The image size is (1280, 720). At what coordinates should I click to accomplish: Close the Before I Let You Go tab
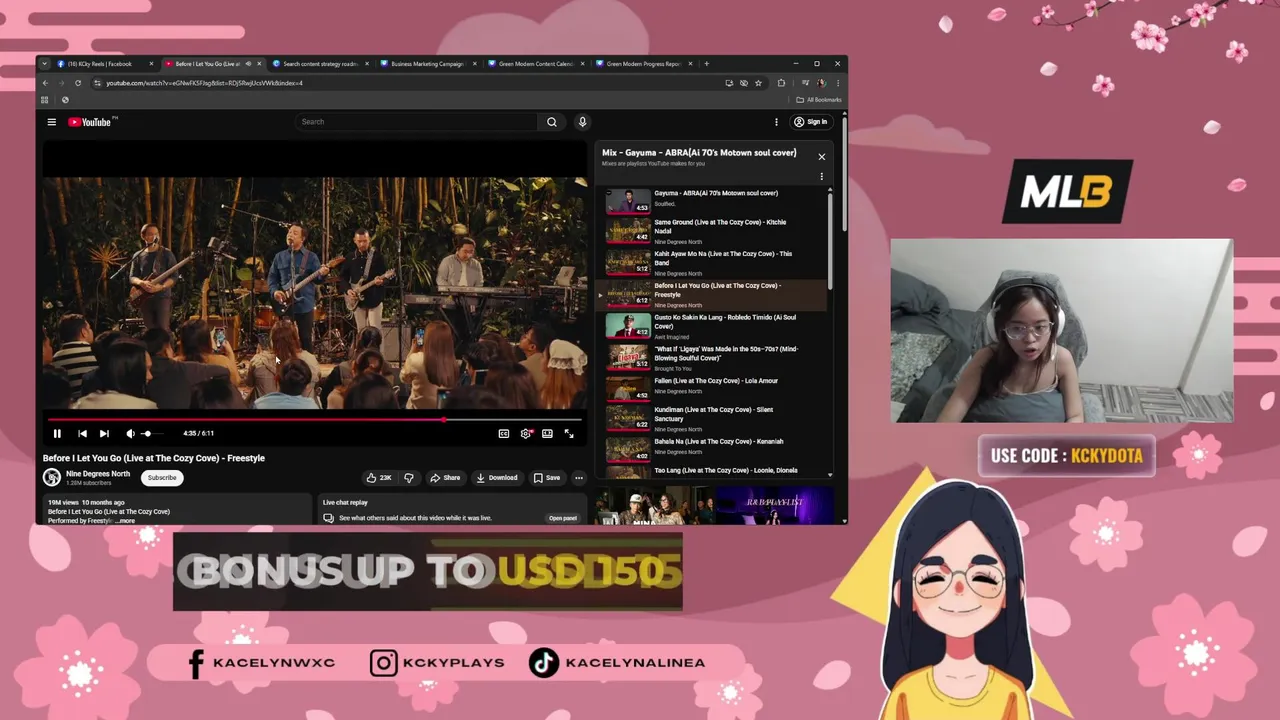click(x=259, y=64)
